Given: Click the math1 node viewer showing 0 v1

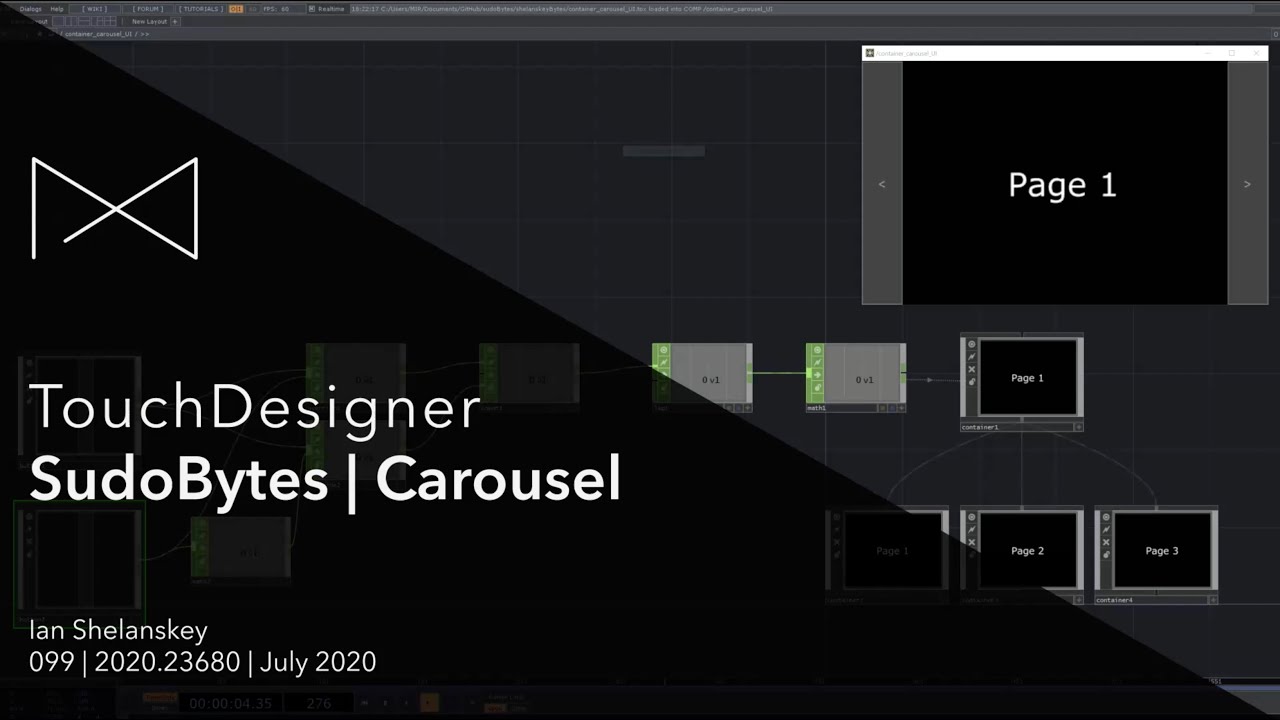Looking at the screenshot, I should coord(864,373).
